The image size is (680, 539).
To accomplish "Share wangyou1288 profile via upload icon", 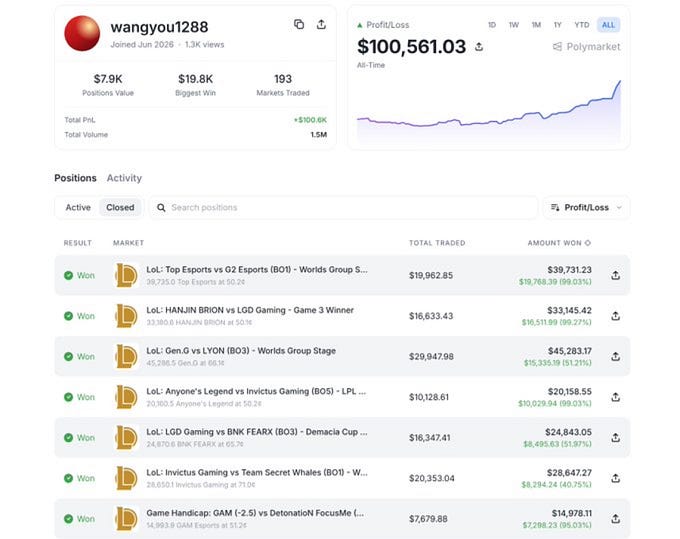I will [x=321, y=24].
